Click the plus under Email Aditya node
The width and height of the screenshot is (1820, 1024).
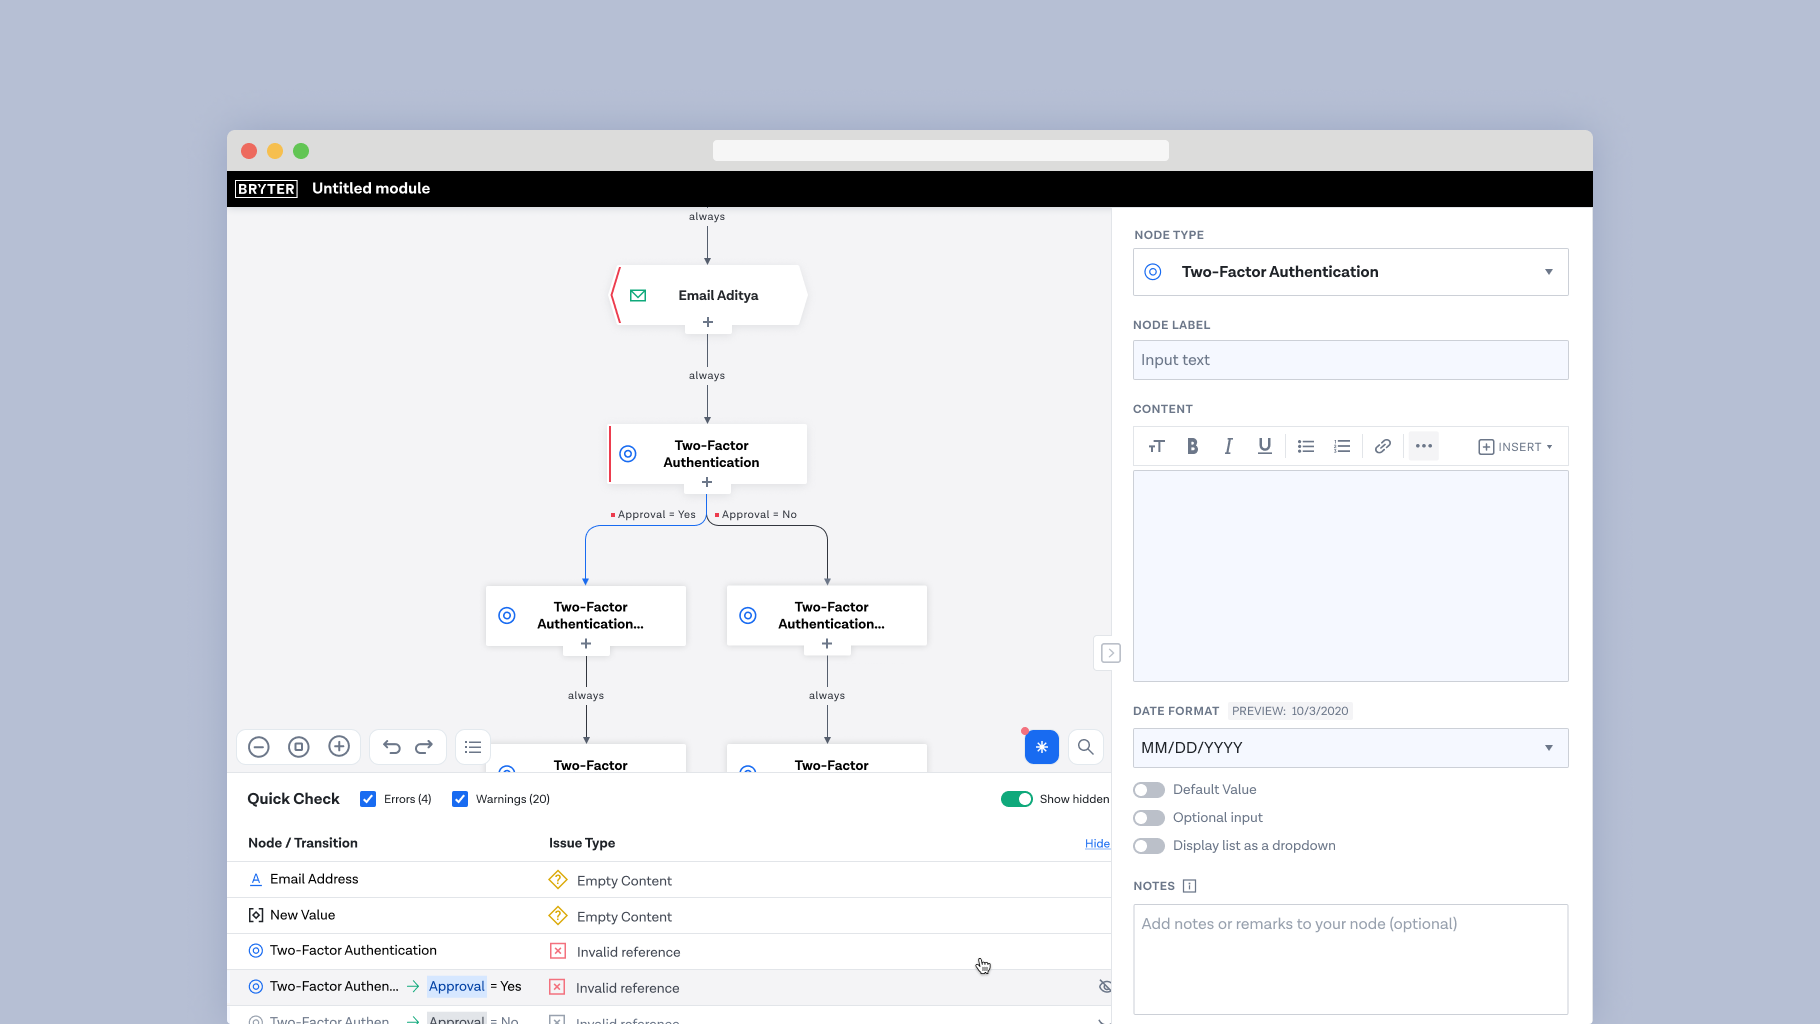tap(708, 322)
